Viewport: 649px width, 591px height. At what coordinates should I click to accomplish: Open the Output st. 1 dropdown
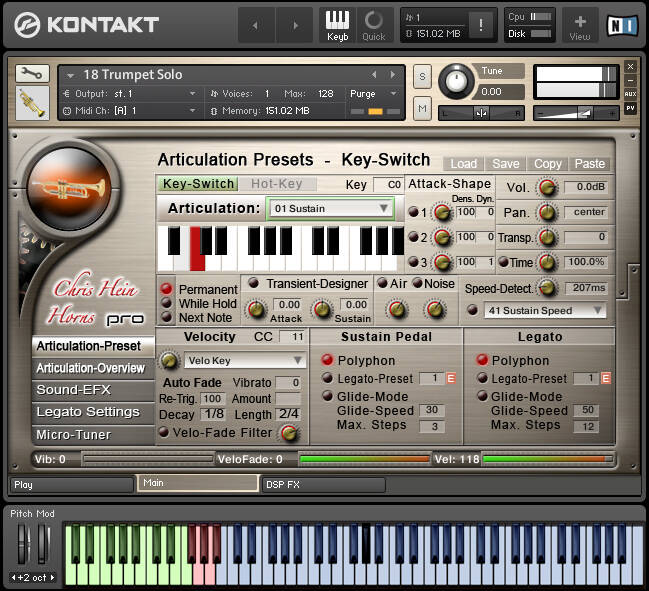tap(192, 94)
